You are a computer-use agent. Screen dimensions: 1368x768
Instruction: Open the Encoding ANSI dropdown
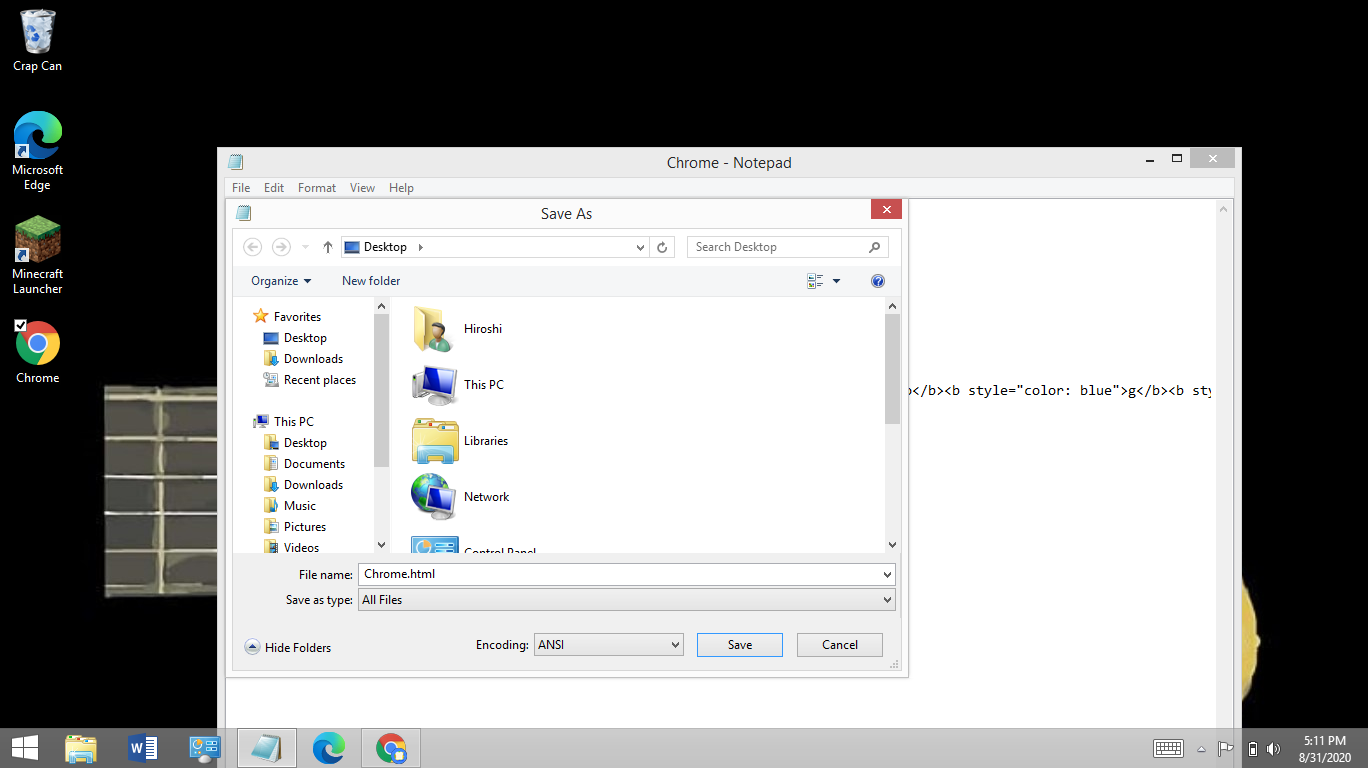(608, 645)
